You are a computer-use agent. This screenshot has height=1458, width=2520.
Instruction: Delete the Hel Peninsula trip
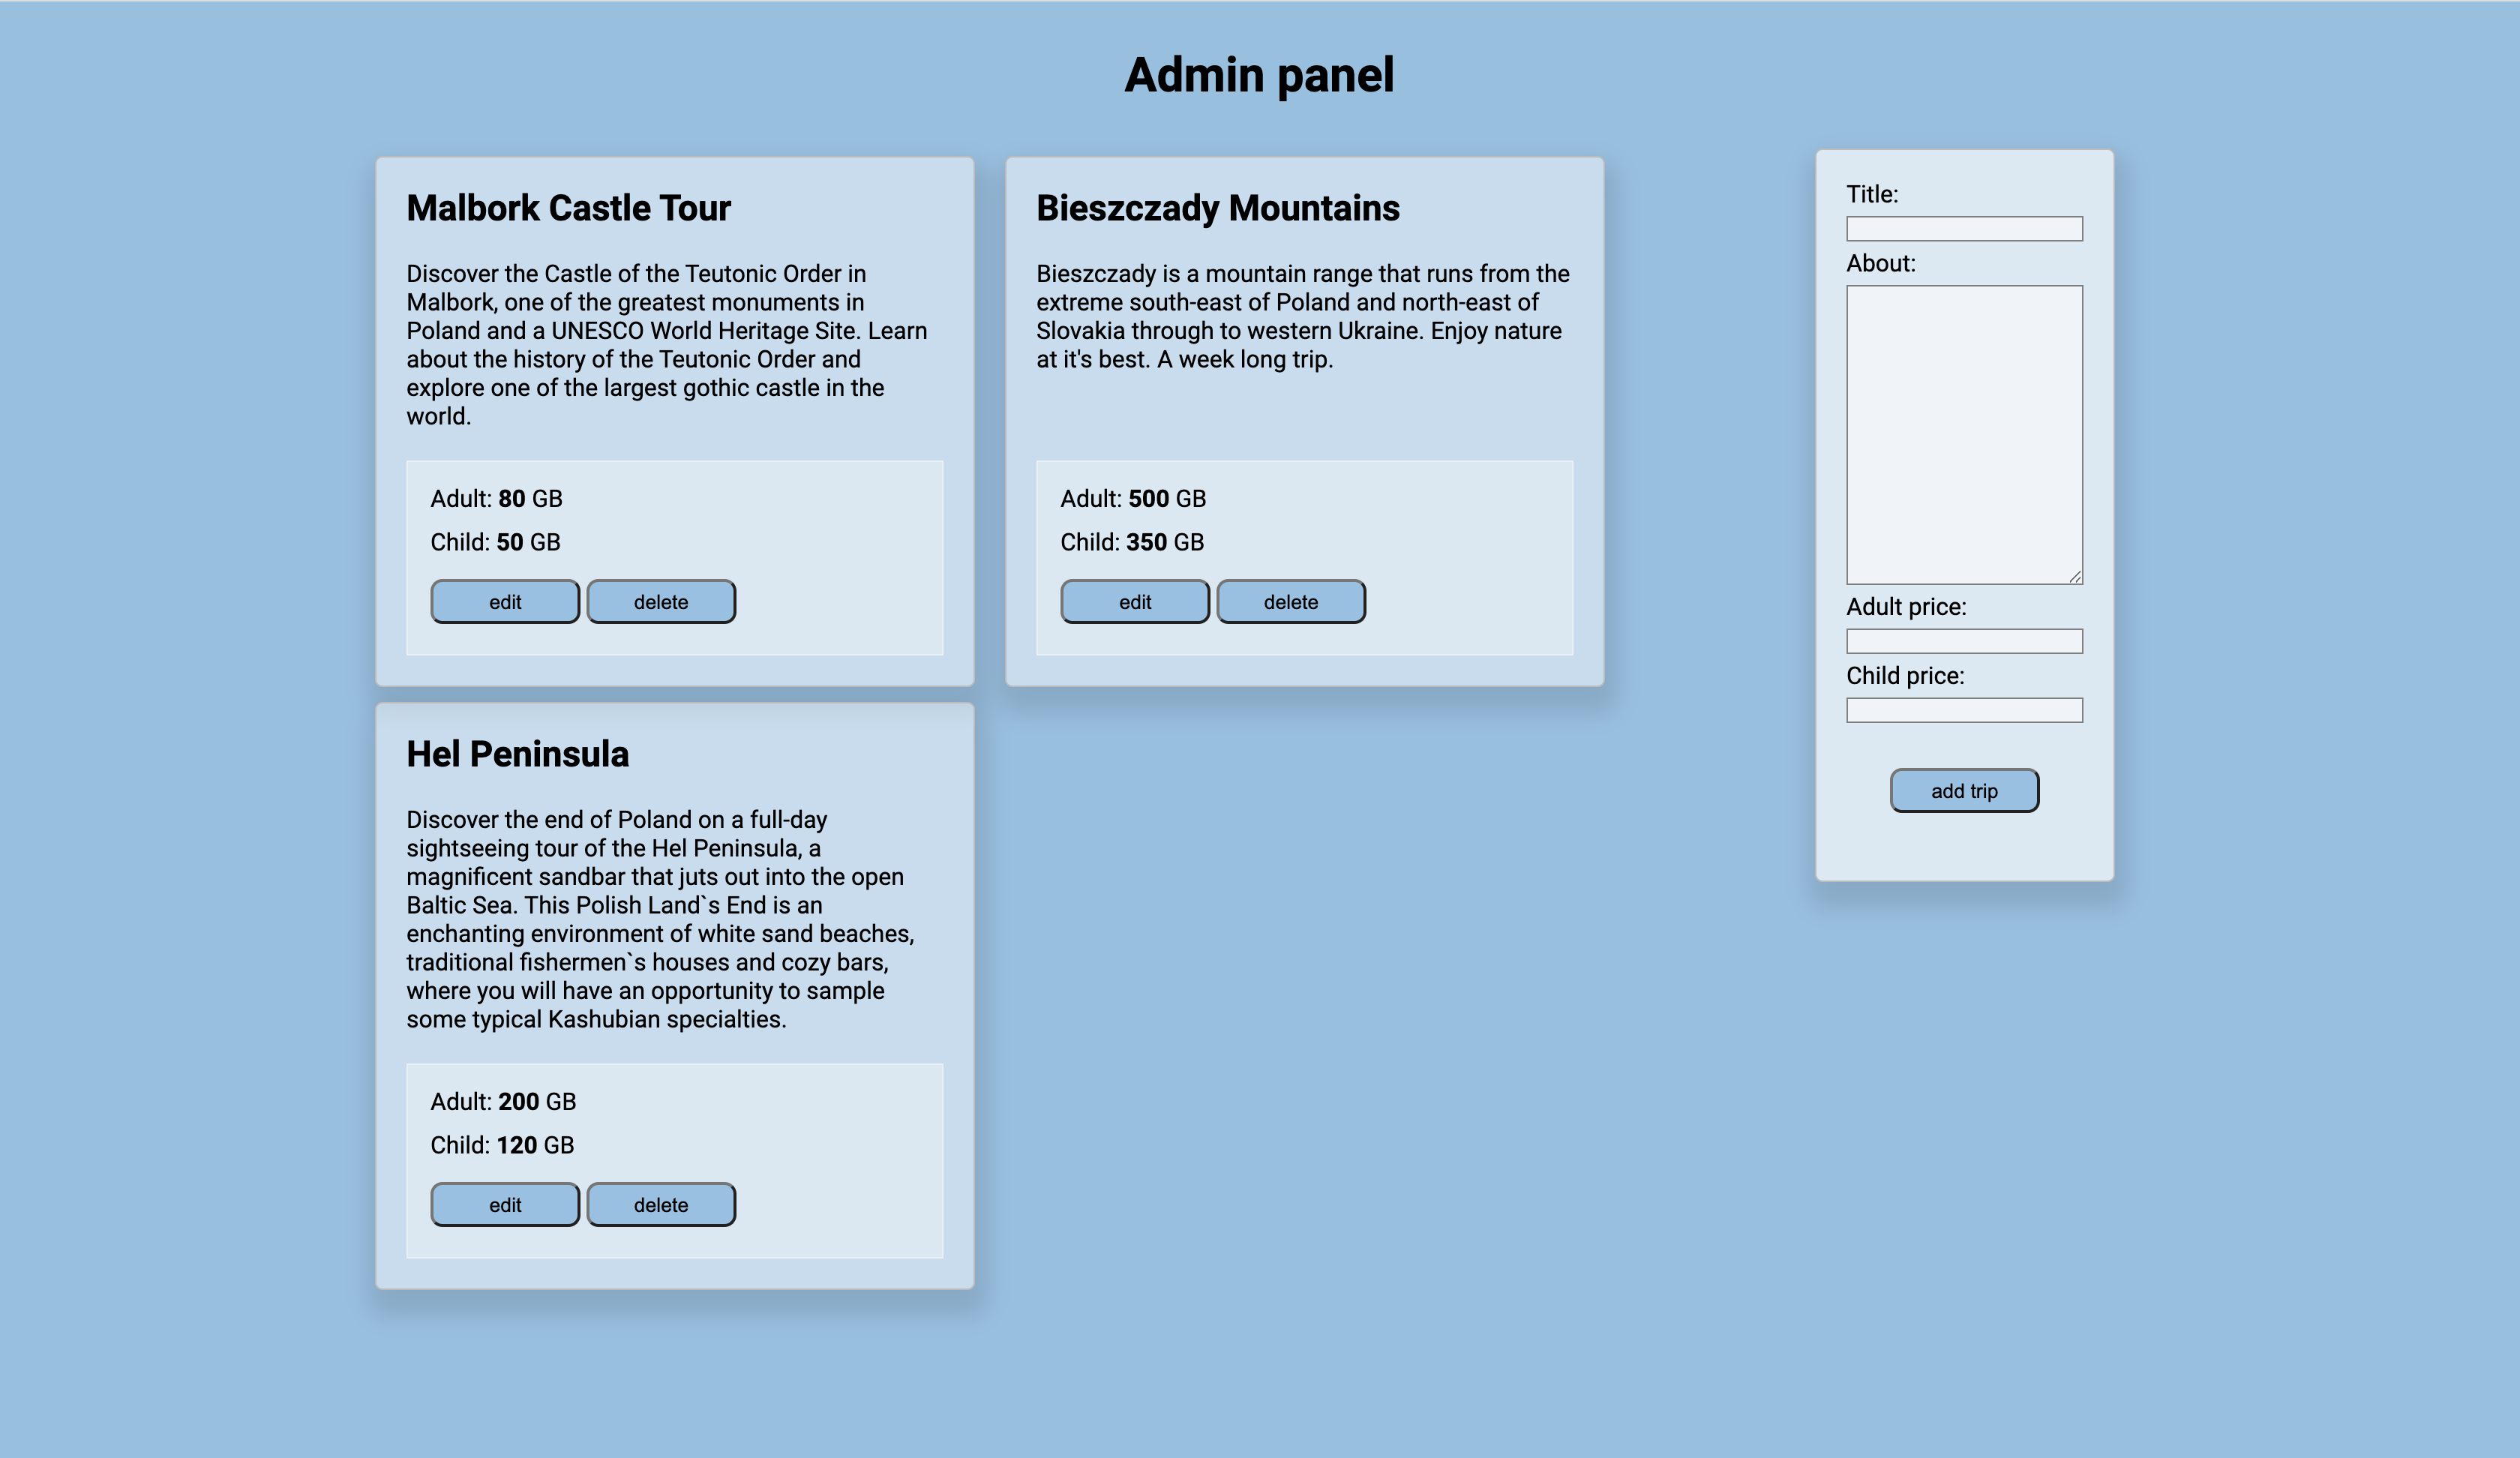[x=661, y=1205]
